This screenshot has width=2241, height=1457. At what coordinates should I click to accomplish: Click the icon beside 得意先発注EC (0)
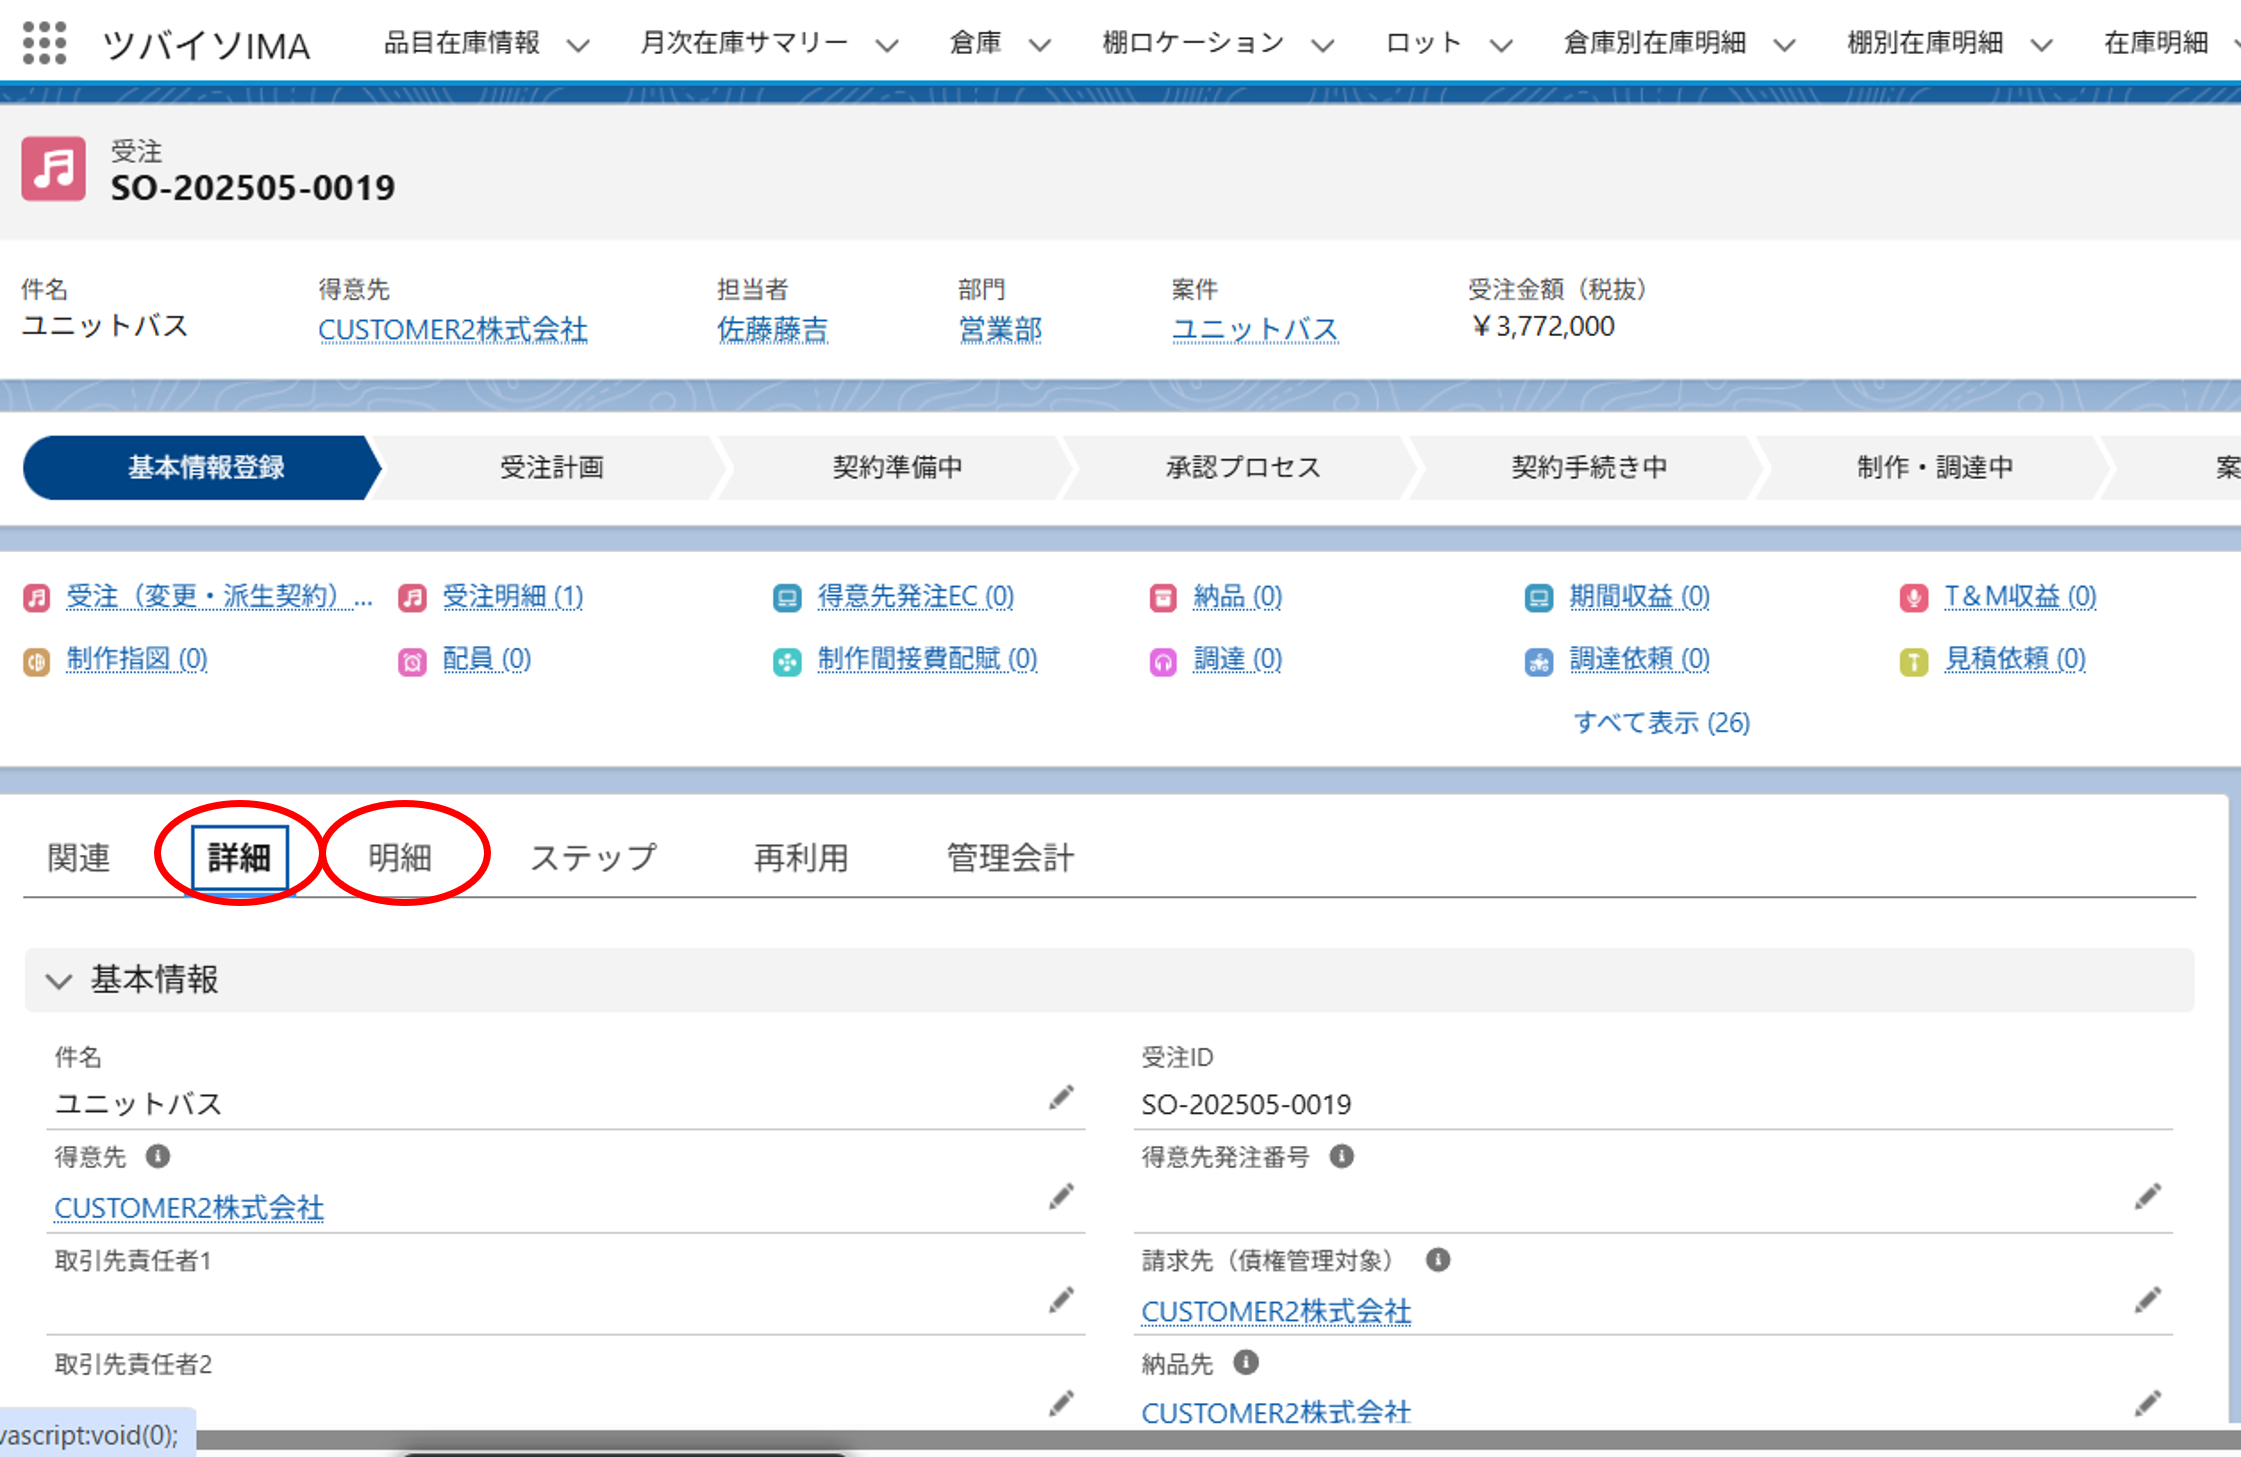click(787, 598)
